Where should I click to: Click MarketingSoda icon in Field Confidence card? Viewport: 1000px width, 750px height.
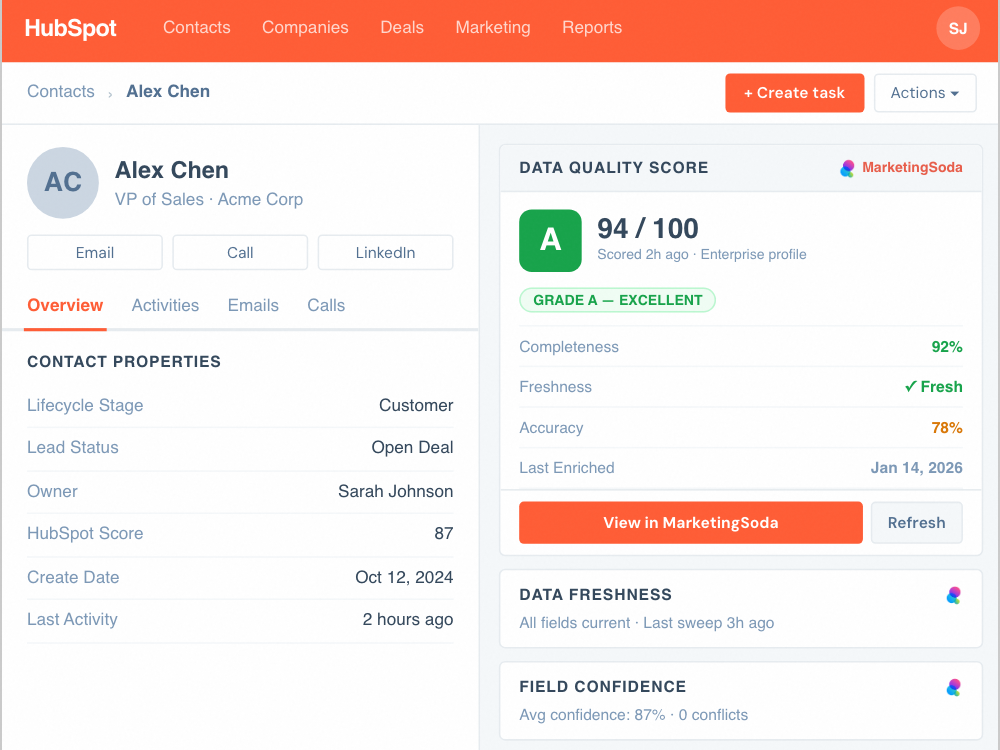pos(953,687)
